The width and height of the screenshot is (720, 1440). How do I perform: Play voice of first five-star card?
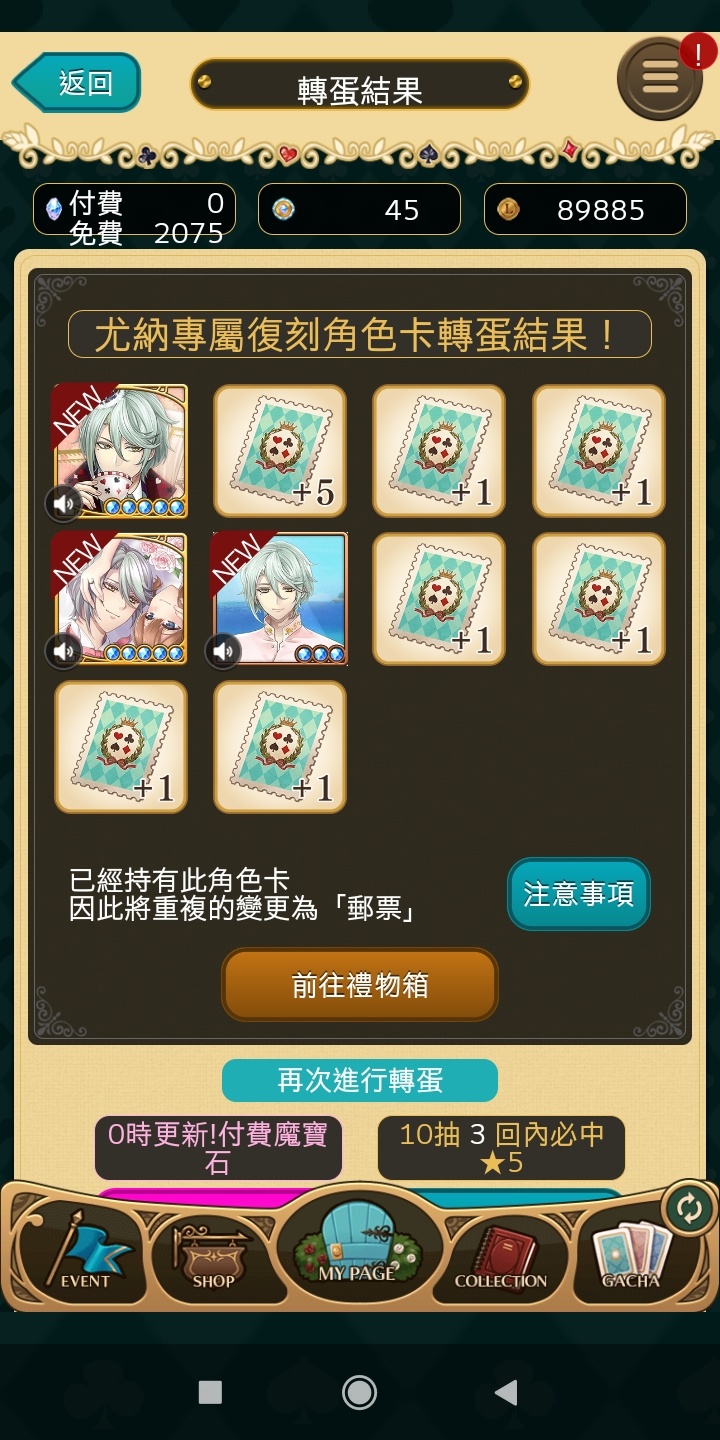[x=64, y=503]
